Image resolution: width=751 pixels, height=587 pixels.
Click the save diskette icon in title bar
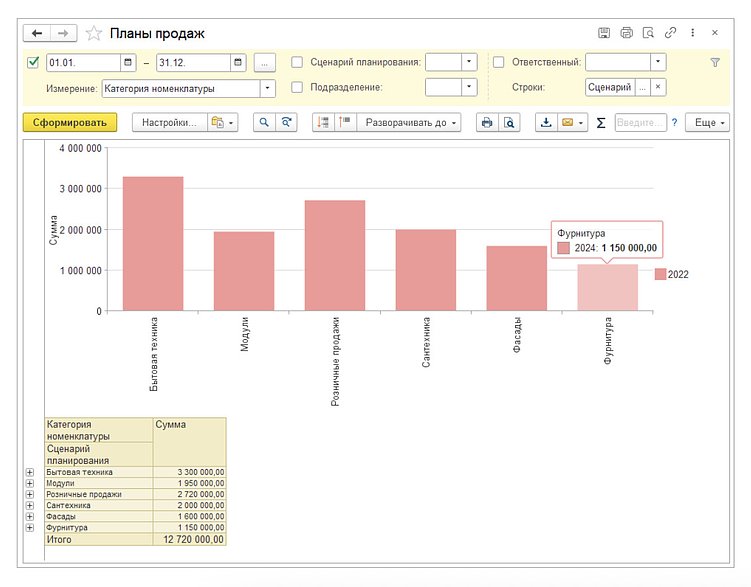(604, 33)
